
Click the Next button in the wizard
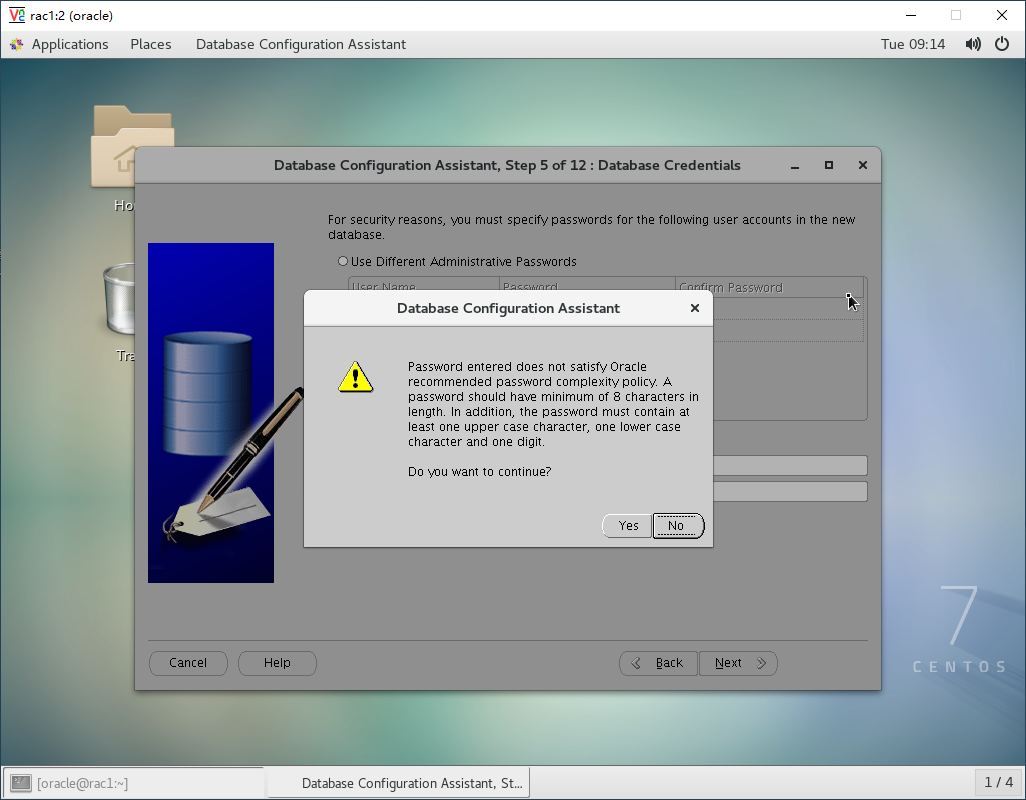click(738, 663)
